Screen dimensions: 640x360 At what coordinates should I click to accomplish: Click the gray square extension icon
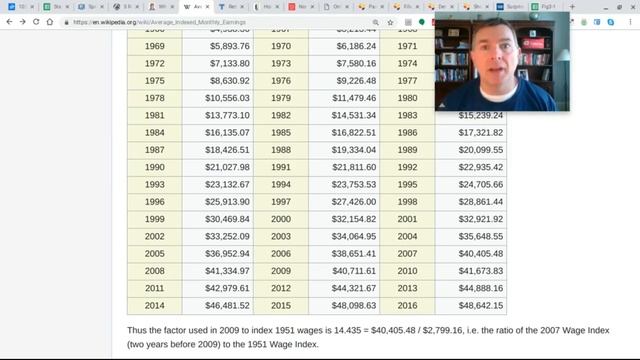[408, 22]
